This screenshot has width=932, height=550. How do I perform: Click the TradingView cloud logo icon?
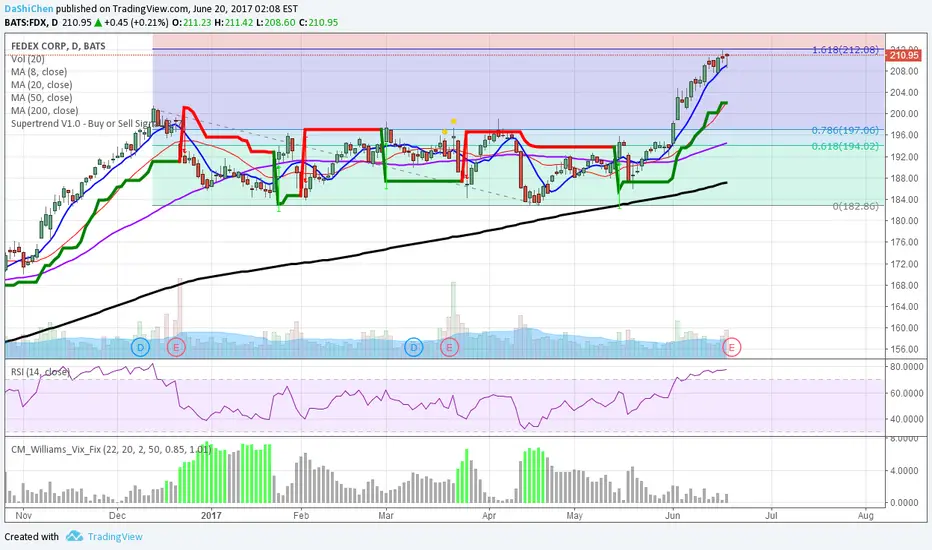pyautogui.click(x=74, y=536)
